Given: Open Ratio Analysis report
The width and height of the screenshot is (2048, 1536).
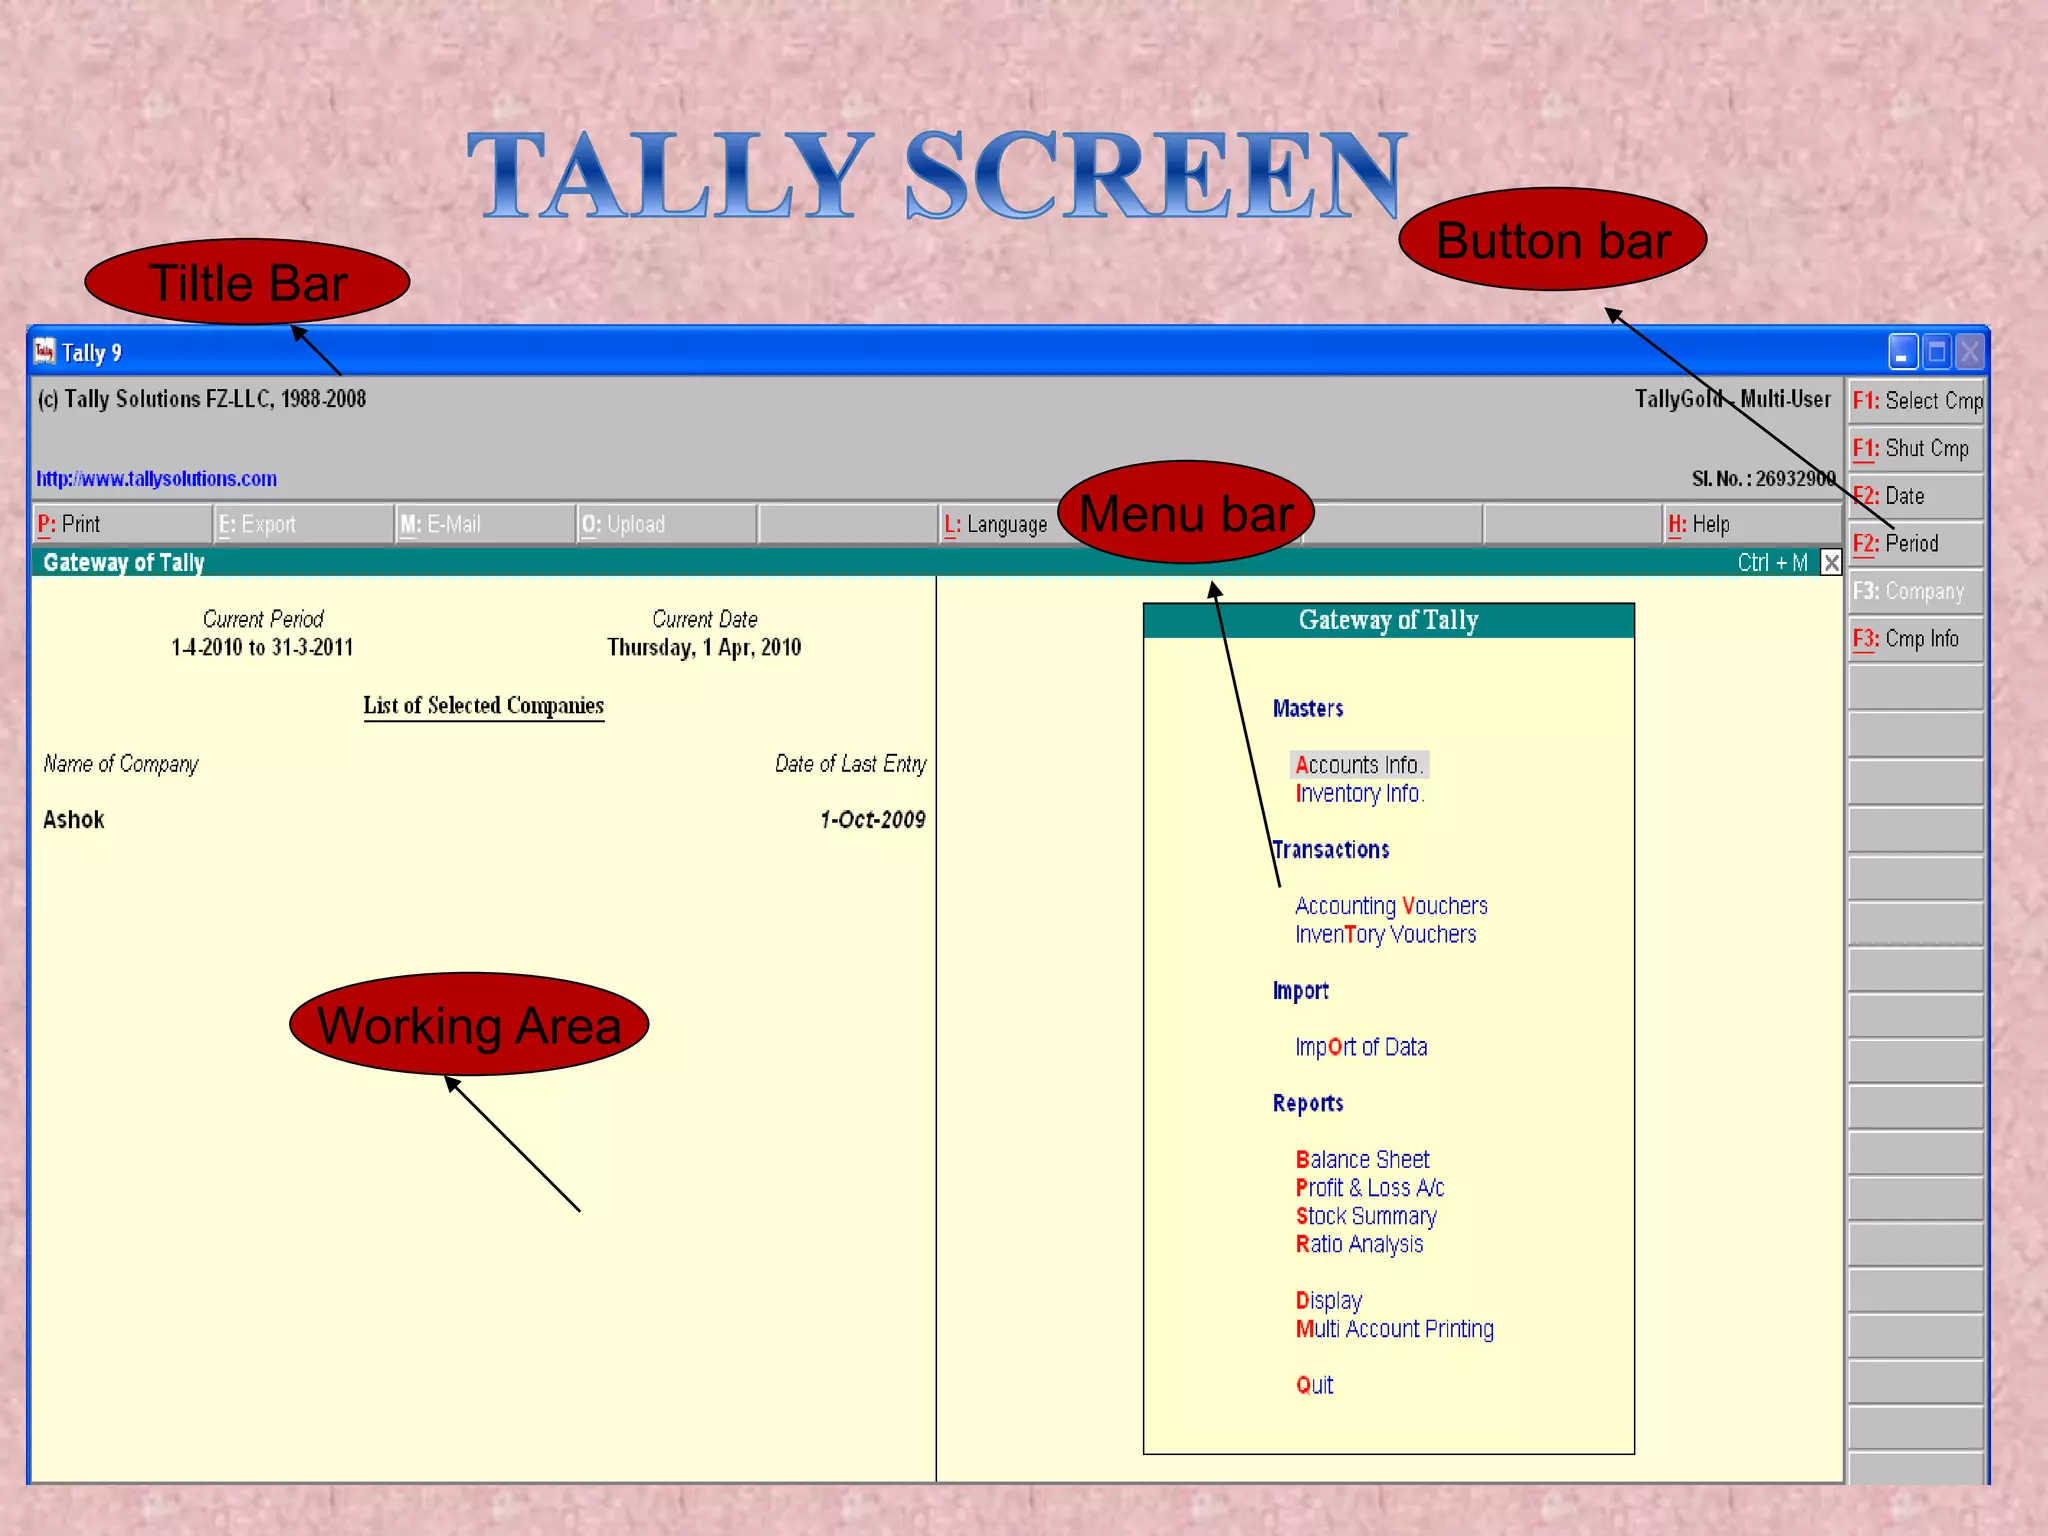Looking at the screenshot, I should [1359, 1245].
